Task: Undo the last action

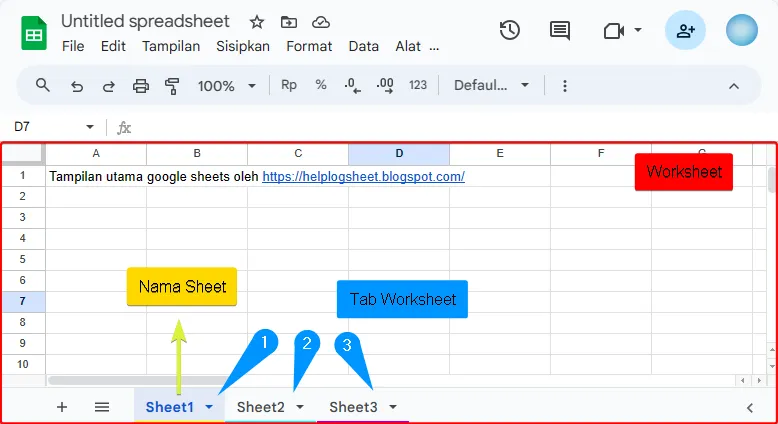Action: click(77, 86)
